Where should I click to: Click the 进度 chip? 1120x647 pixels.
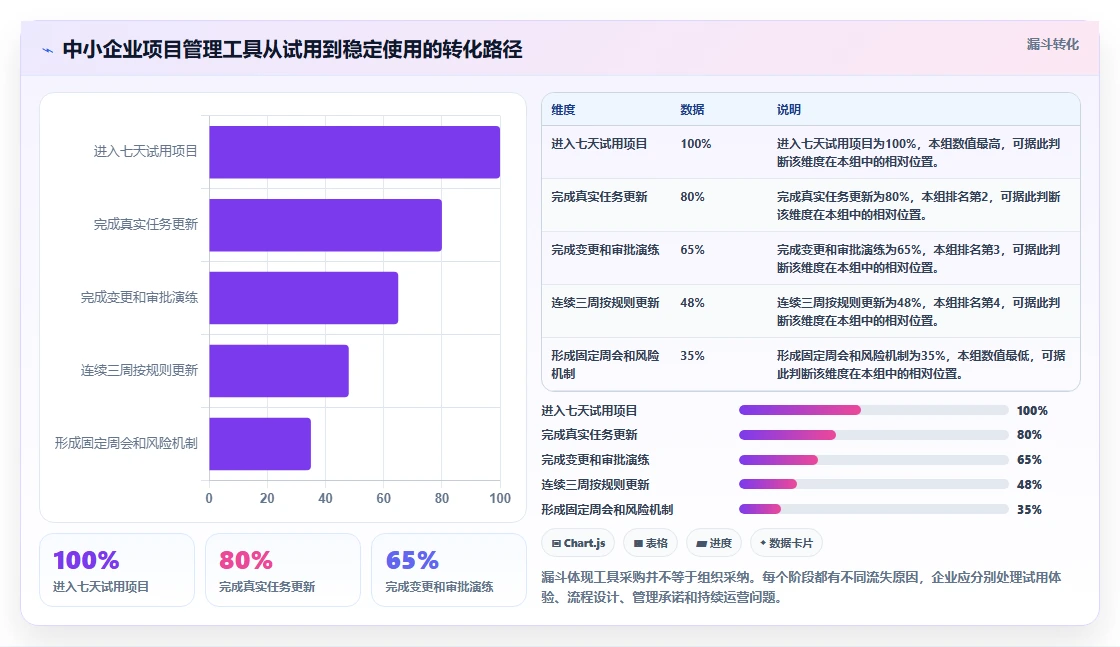[x=714, y=543]
